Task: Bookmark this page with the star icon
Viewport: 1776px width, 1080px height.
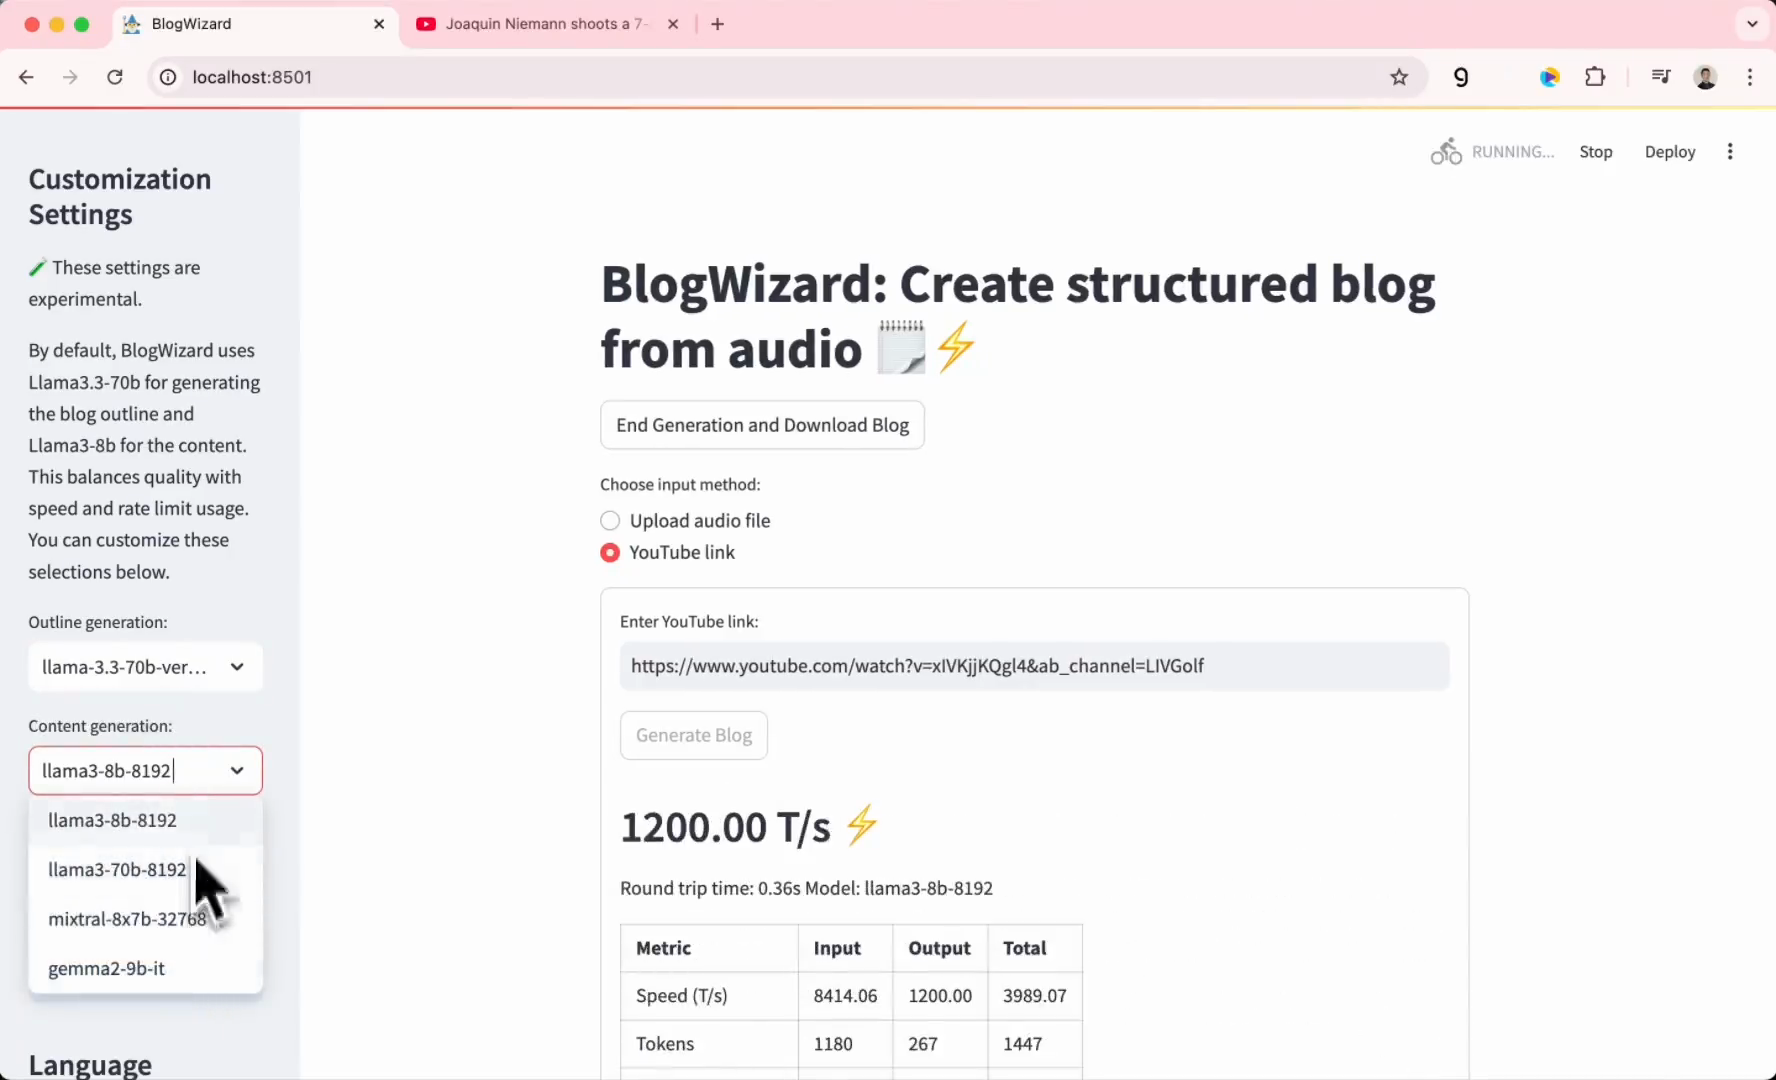Action: (1399, 77)
